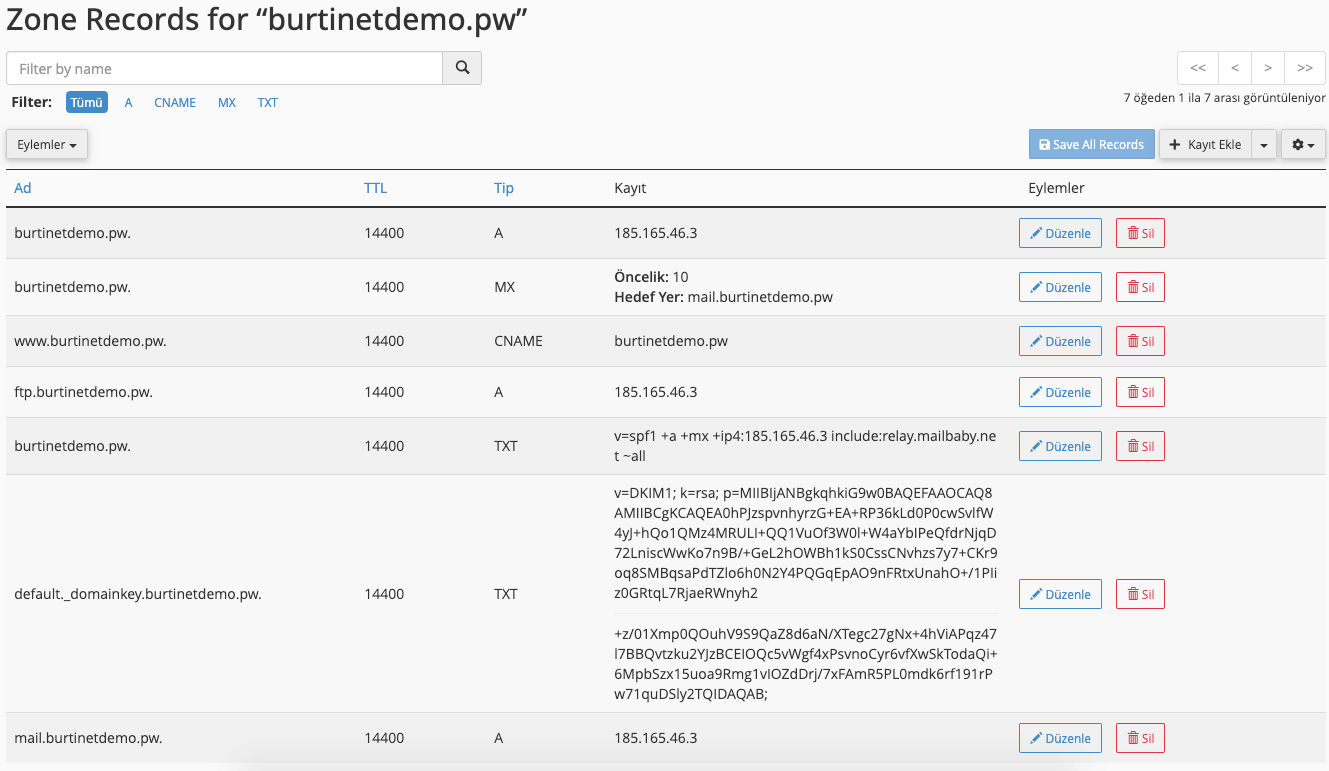1329x771 pixels.
Task: Delete the mail.burtinetdemo.pw A record
Action: coord(1140,738)
